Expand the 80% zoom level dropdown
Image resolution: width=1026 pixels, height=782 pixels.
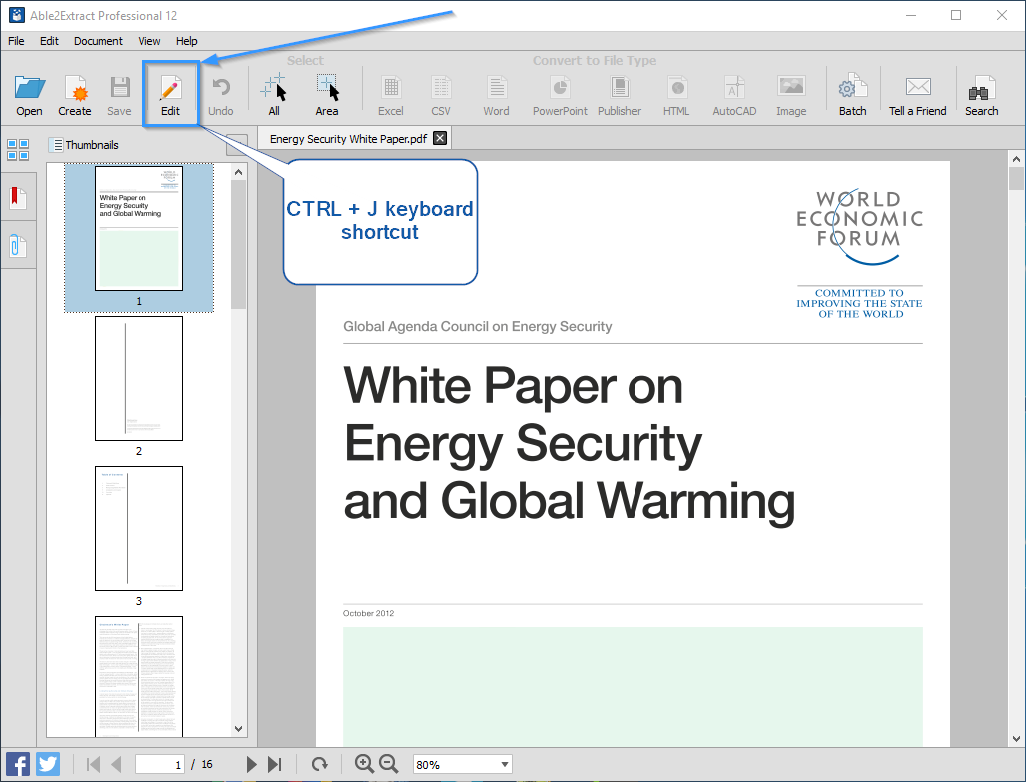tap(505, 765)
